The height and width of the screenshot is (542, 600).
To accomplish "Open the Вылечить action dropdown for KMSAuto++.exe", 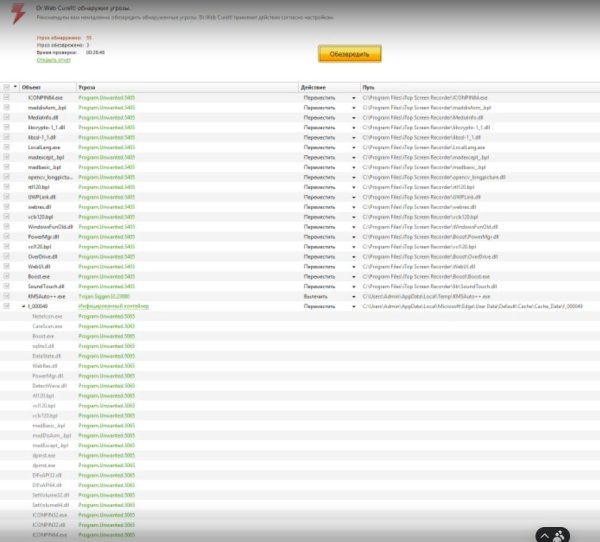I will [354, 297].
